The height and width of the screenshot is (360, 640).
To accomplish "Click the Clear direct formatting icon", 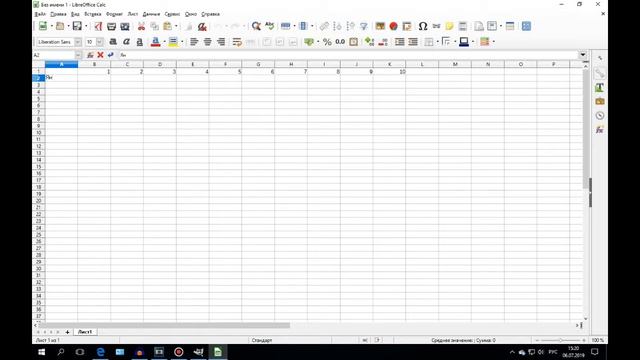I will click(202, 27).
